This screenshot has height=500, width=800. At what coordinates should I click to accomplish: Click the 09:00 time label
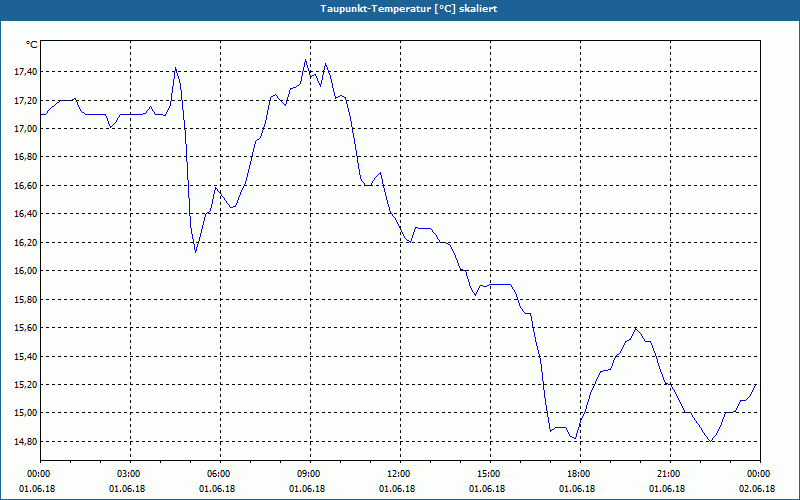pyautogui.click(x=310, y=474)
